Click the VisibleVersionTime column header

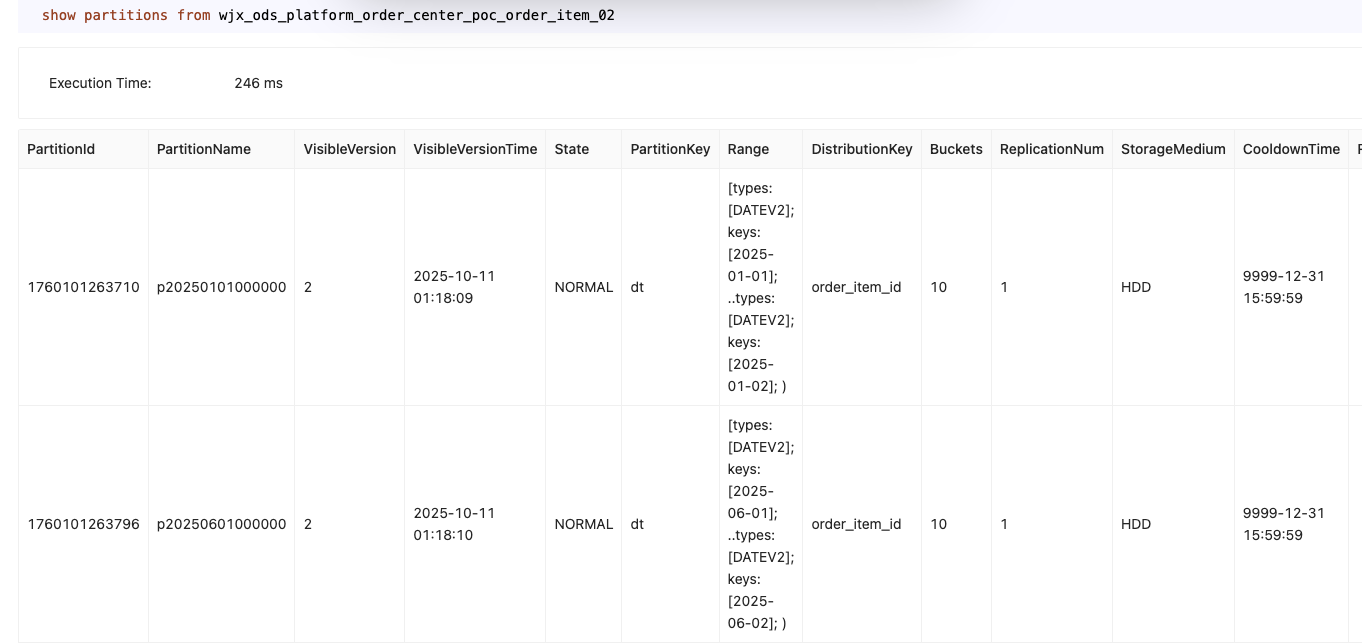475,149
